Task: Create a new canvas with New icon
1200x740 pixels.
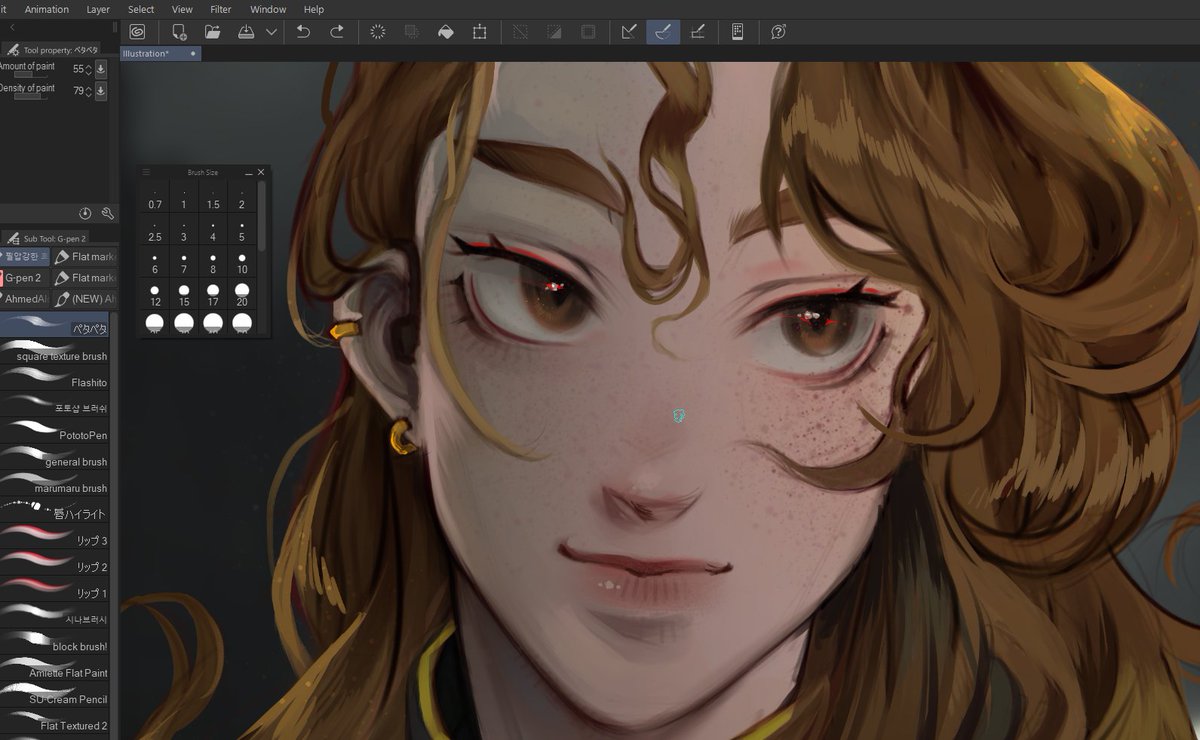Action: (179, 32)
